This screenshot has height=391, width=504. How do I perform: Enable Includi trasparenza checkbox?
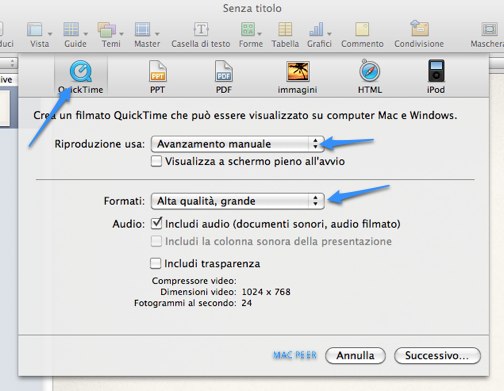(x=155, y=263)
